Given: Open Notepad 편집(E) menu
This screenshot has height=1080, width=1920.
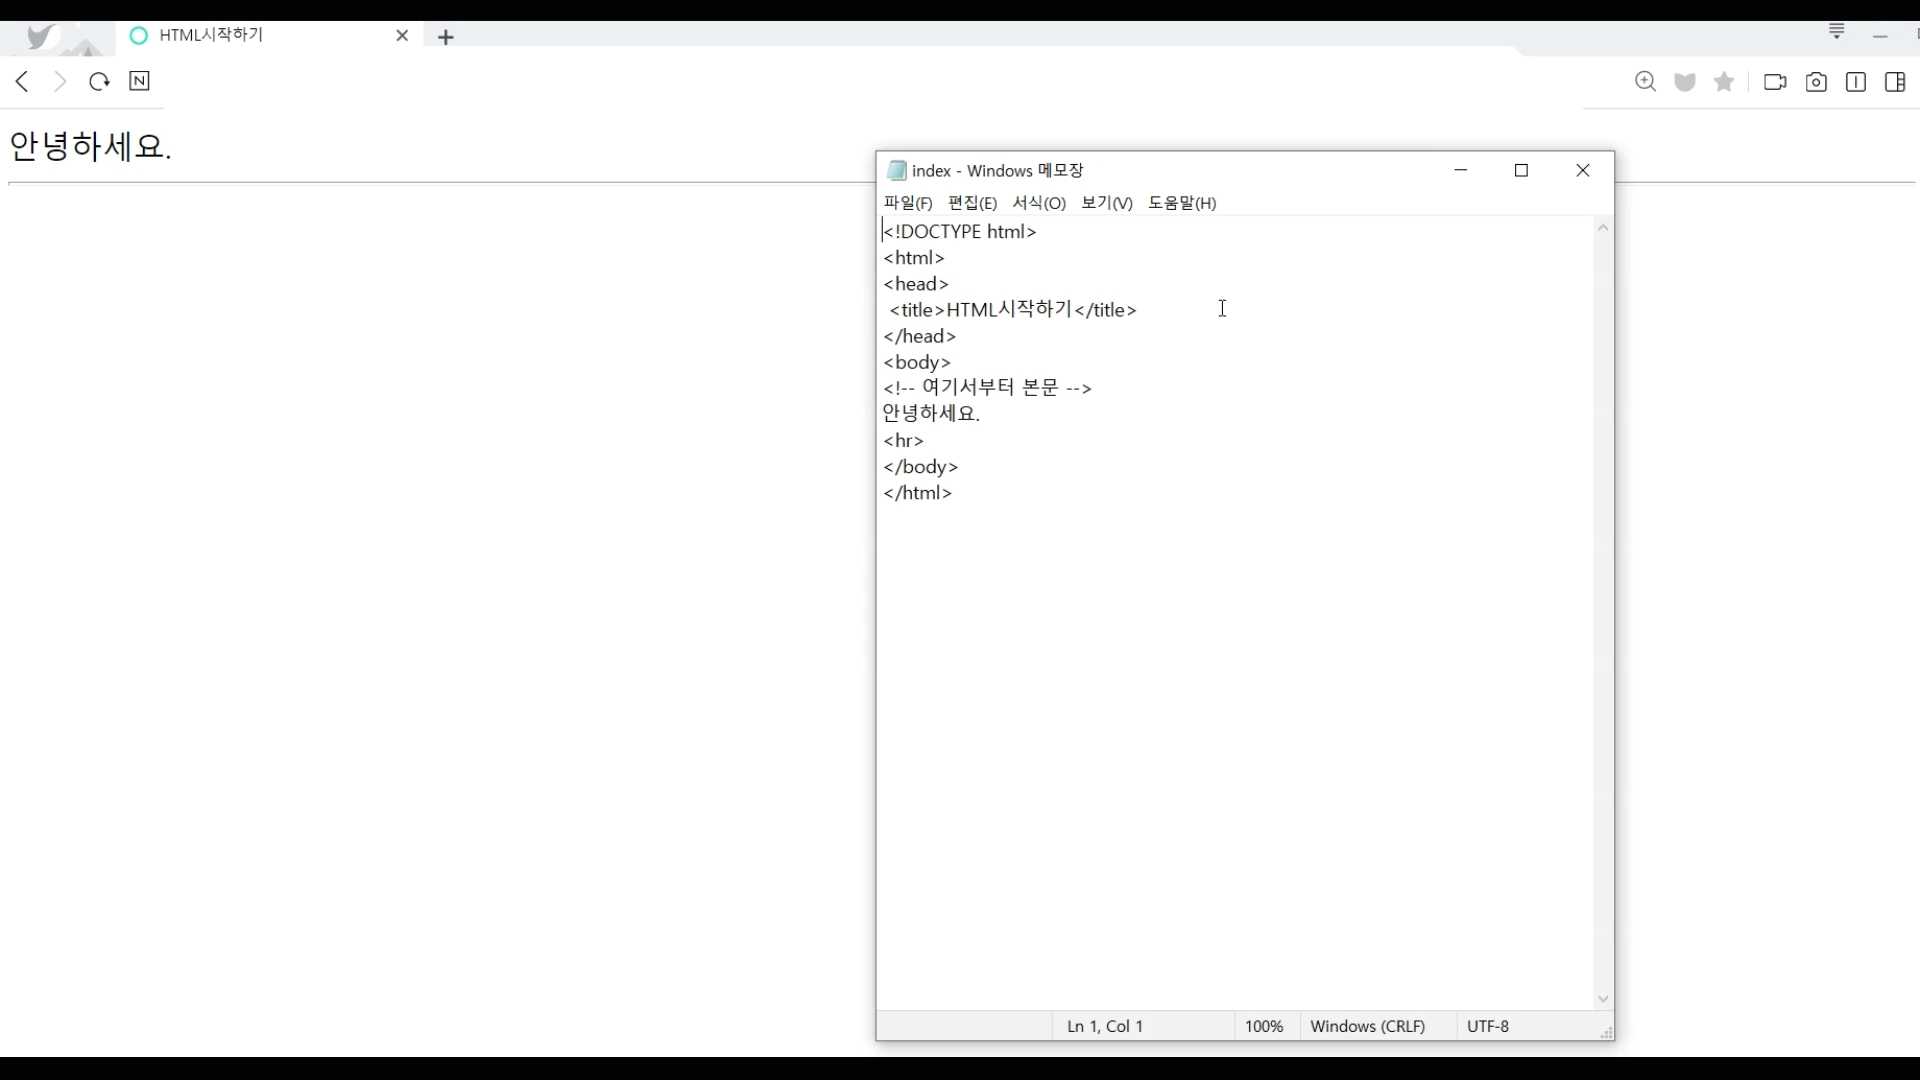Looking at the screenshot, I should (972, 203).
